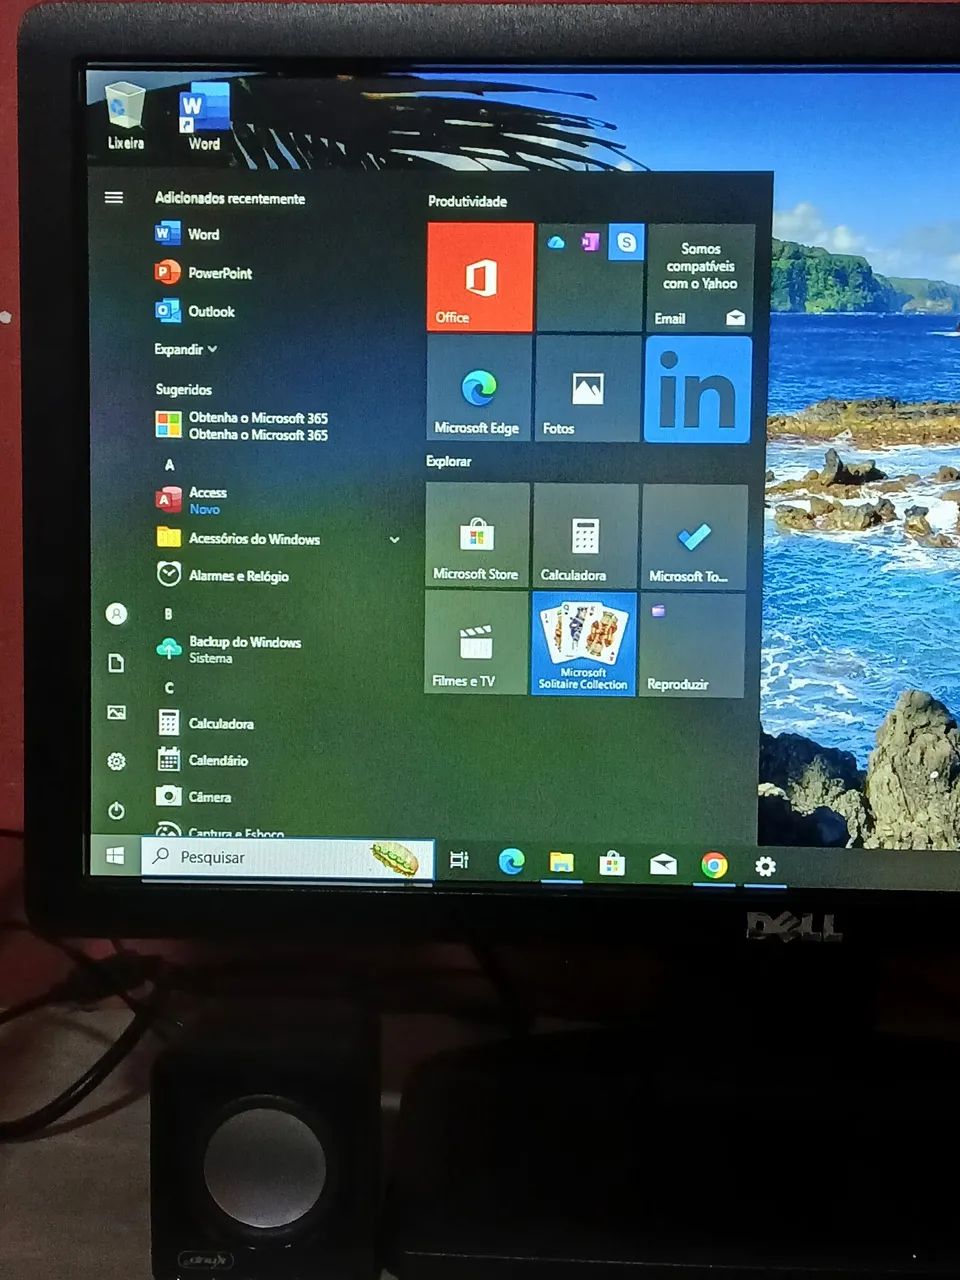Open the Office tile
Image resolution: width=960 pixels, height=1280 pixels.
point(480,277)
